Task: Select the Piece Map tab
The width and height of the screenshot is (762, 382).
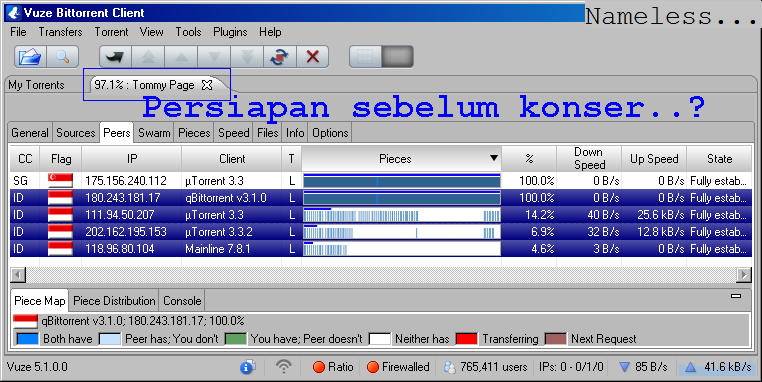Action: click(40, 301)
